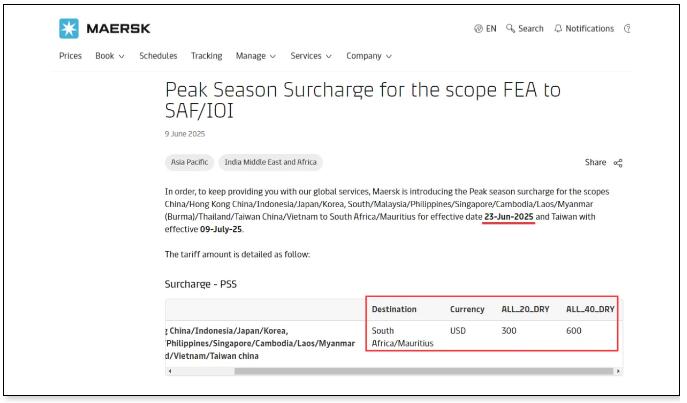This screenshot has width=687, height=403.
Task: Click the horizontal table scrollbar thumb
Action: click(423, 371)
